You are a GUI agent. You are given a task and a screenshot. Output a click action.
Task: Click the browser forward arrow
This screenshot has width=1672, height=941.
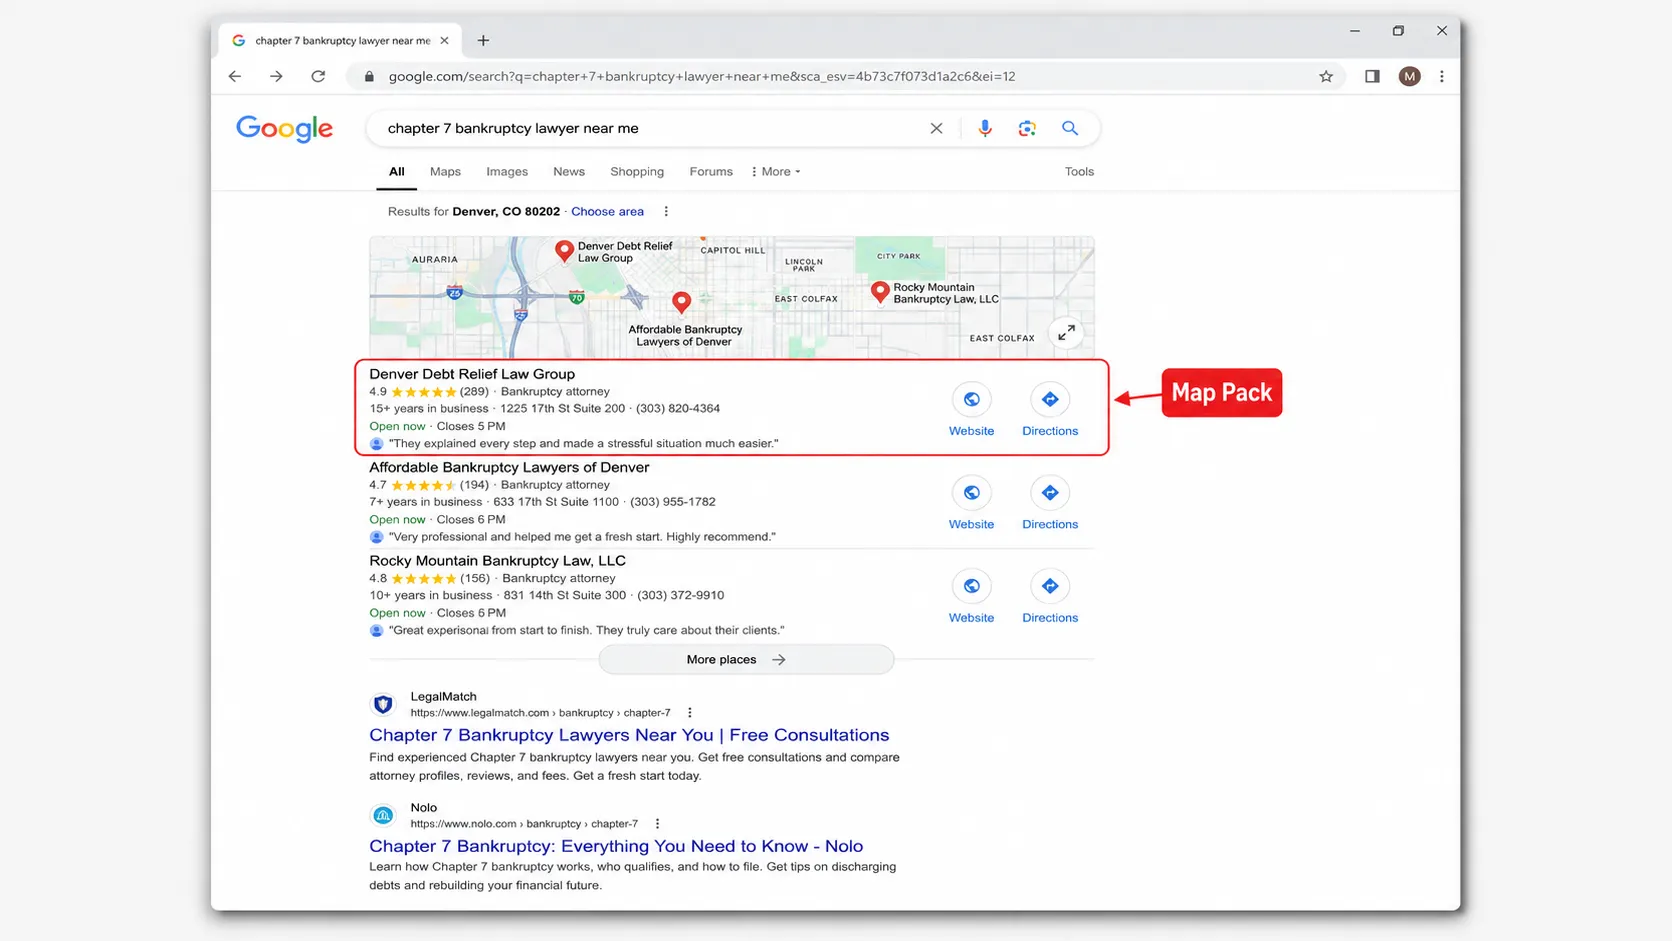pyautogui.click(x=276, y=76)
